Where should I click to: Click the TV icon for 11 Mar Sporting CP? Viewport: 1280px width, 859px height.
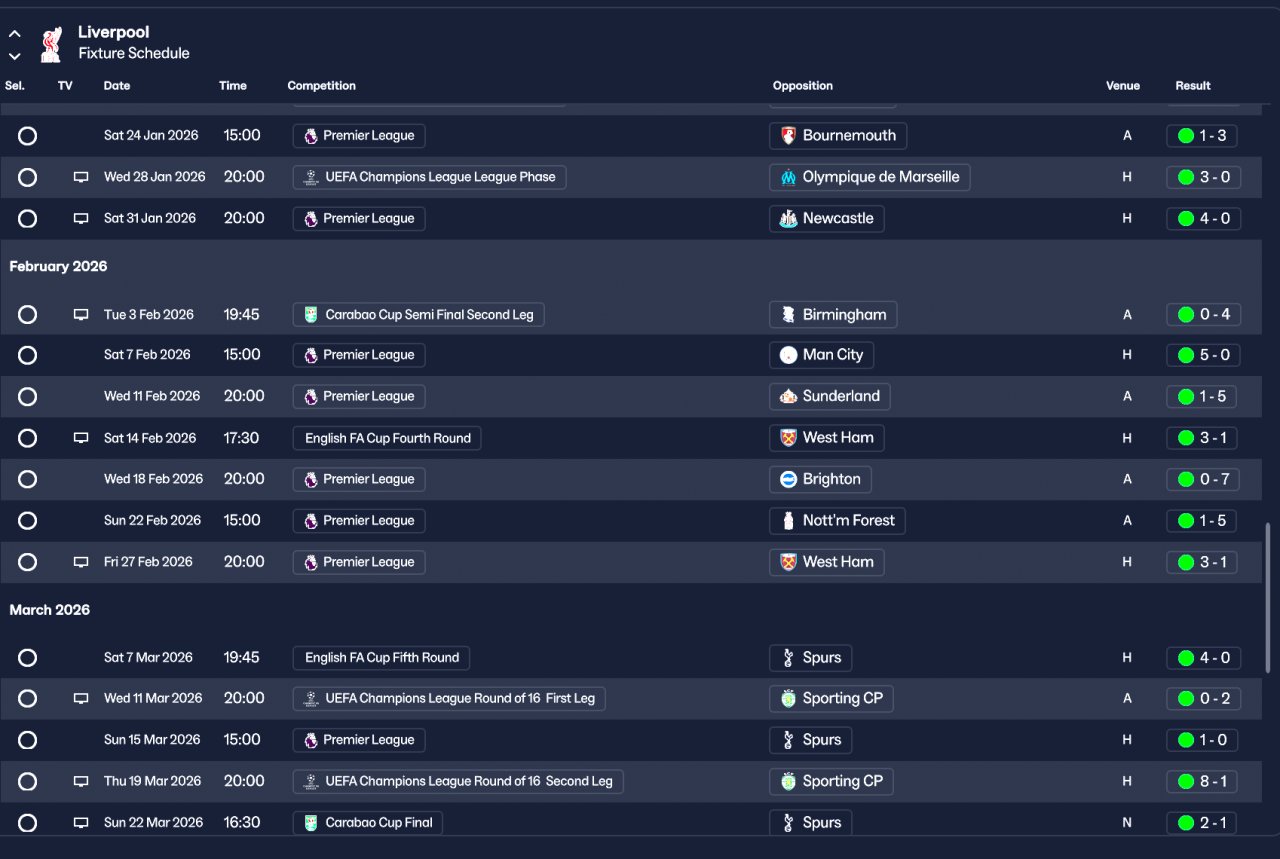coord(81,699)
